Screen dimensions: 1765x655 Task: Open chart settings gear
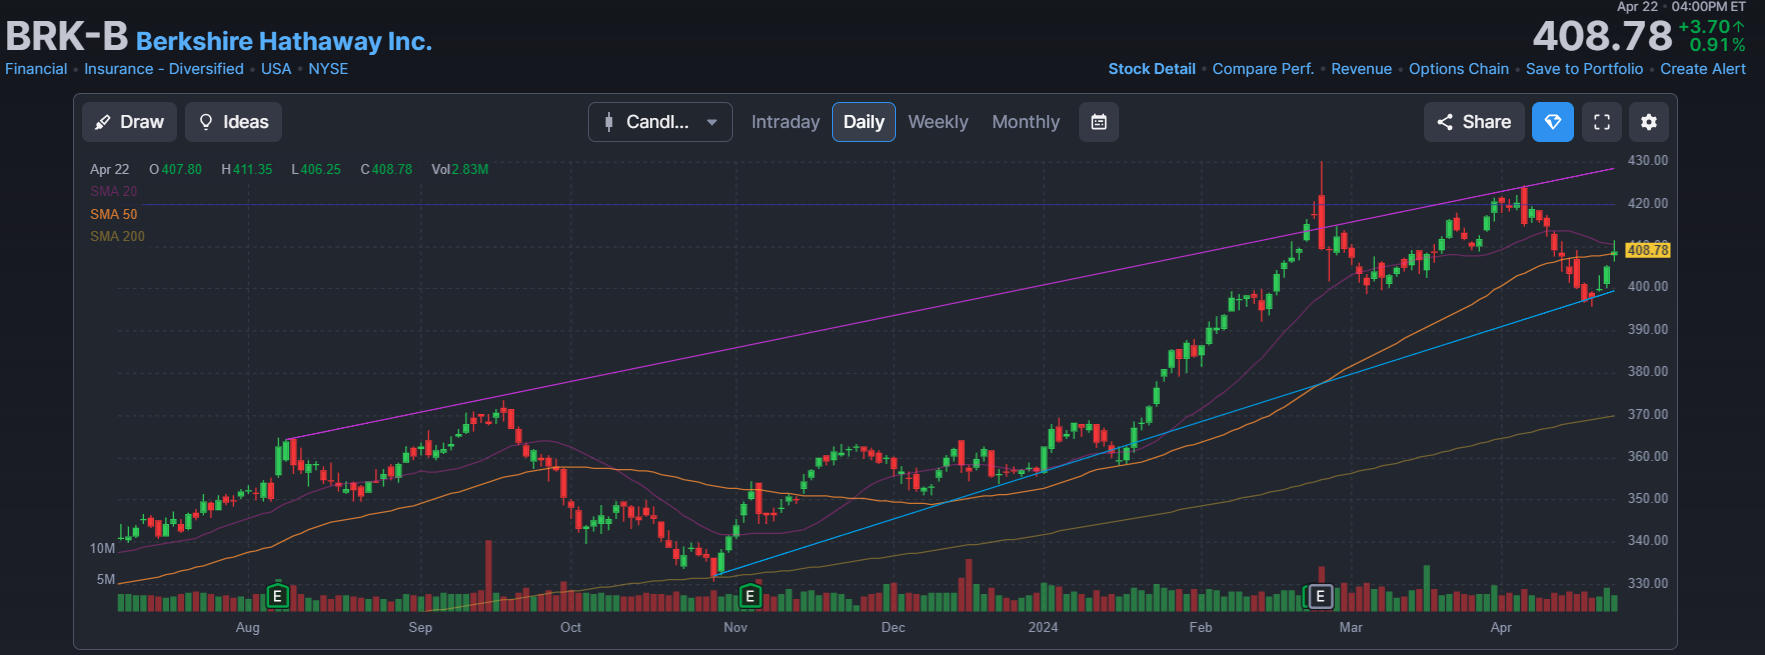[x=1649, y=122]
